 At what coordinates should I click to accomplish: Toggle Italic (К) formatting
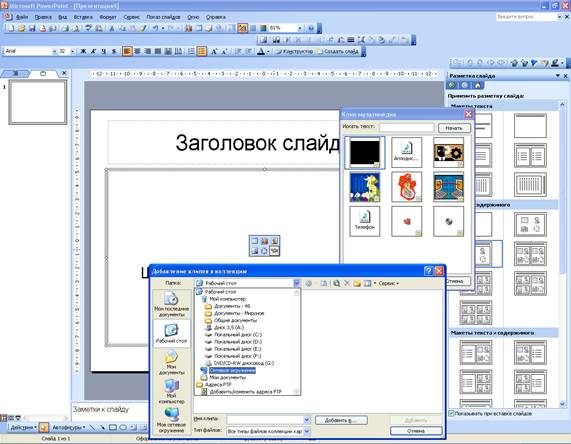94,51
